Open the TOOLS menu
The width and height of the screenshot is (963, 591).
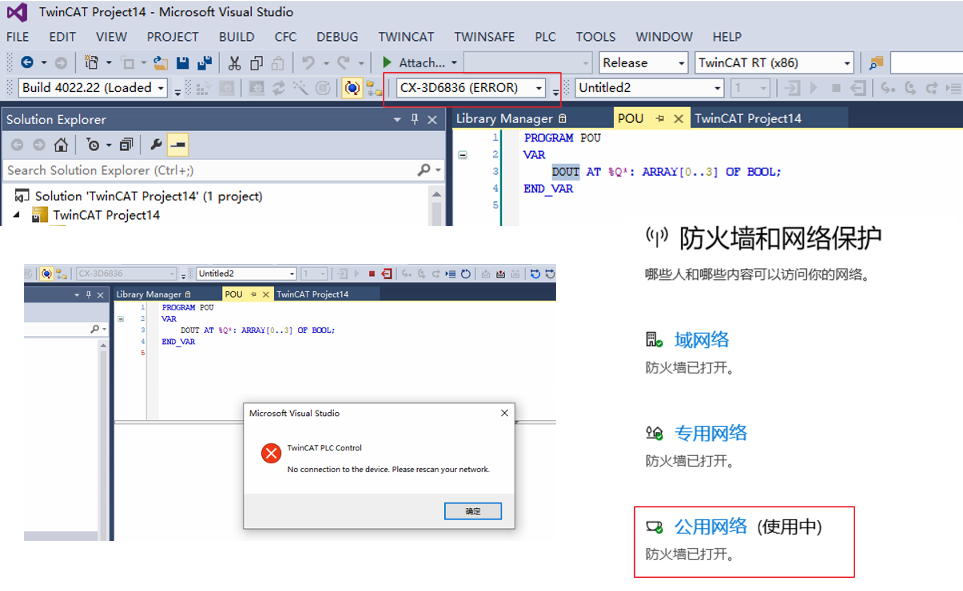595,37
